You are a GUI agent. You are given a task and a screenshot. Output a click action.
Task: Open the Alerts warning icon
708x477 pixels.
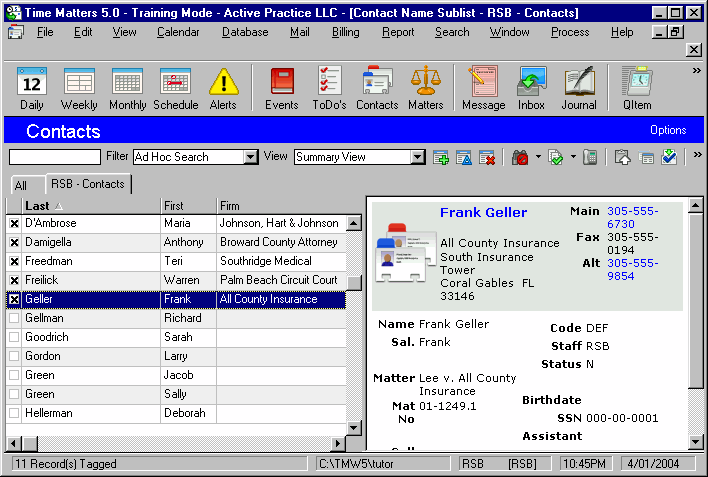(x=223, y=89)
